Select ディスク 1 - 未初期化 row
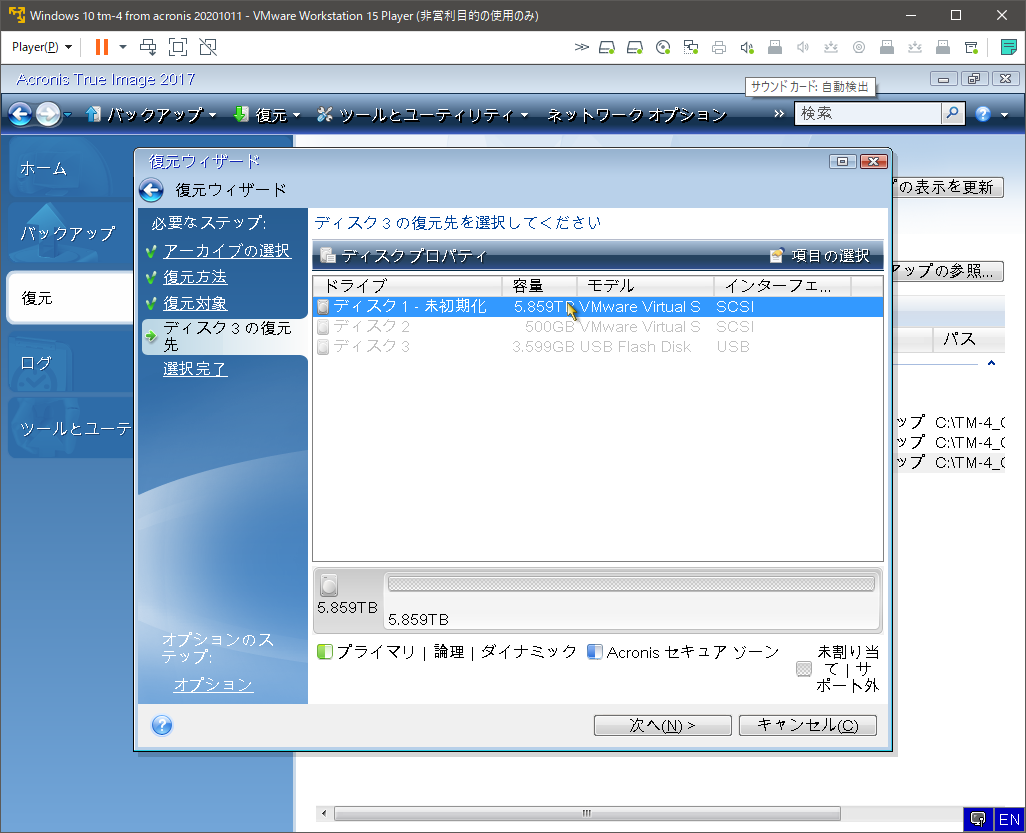The image size is (1026, 833). [x=598, y=307]
